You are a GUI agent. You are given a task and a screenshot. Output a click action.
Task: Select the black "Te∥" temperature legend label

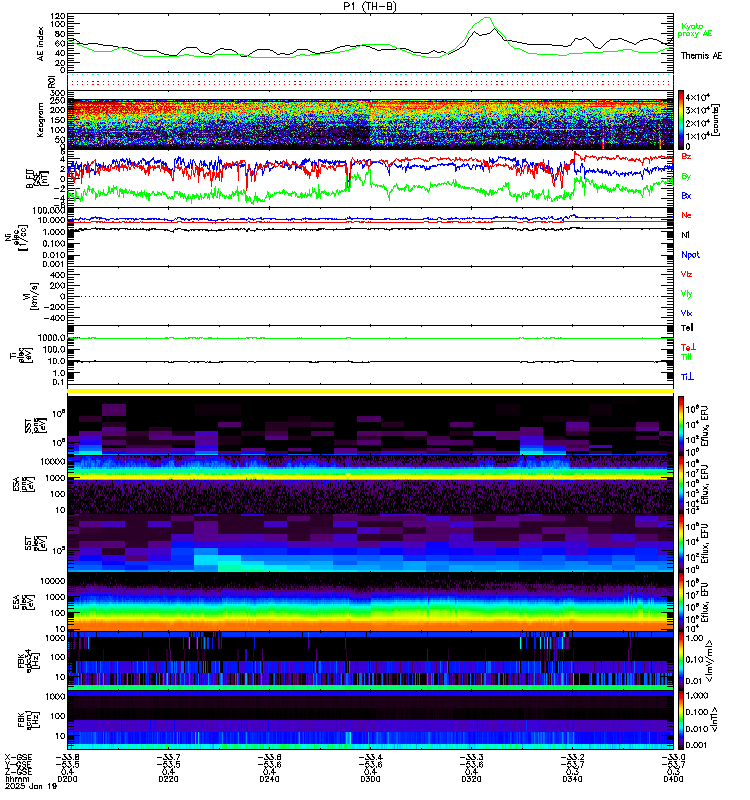(687, 328)
